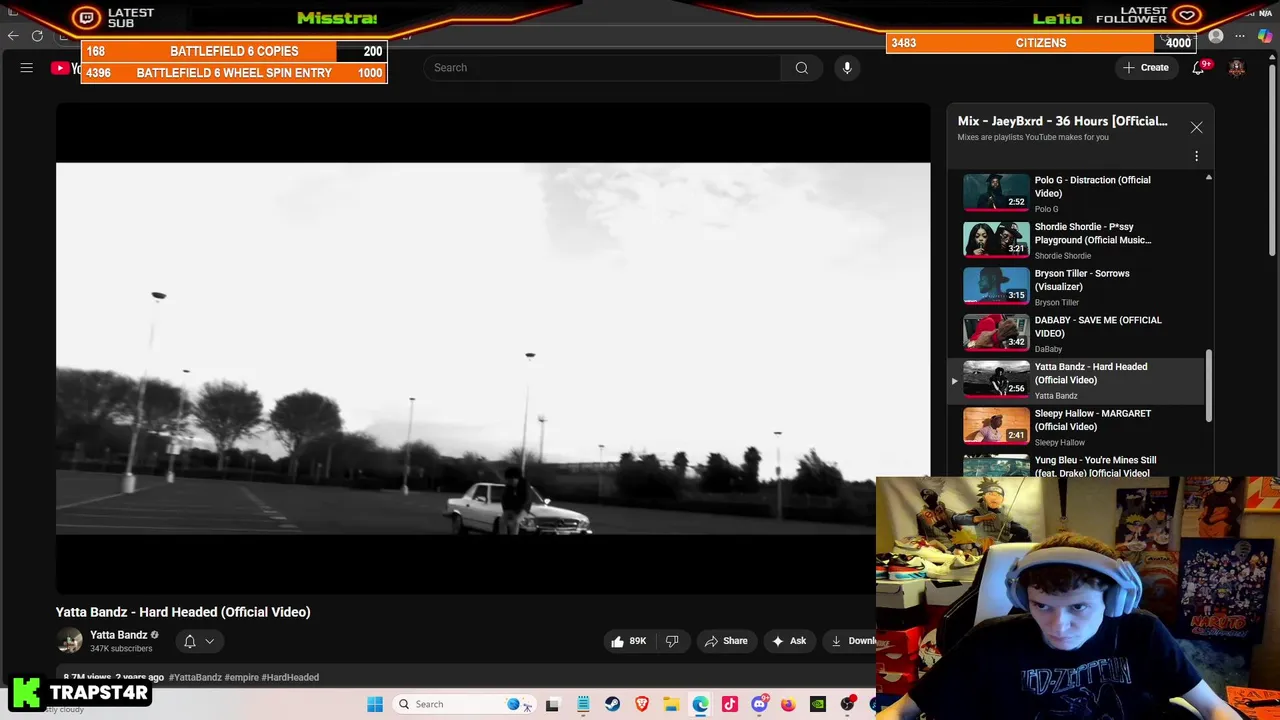The height and width of the screenshot is (720, 1280).
Task: Go back with the browser back arrow
Action: [x=13, y=36]
